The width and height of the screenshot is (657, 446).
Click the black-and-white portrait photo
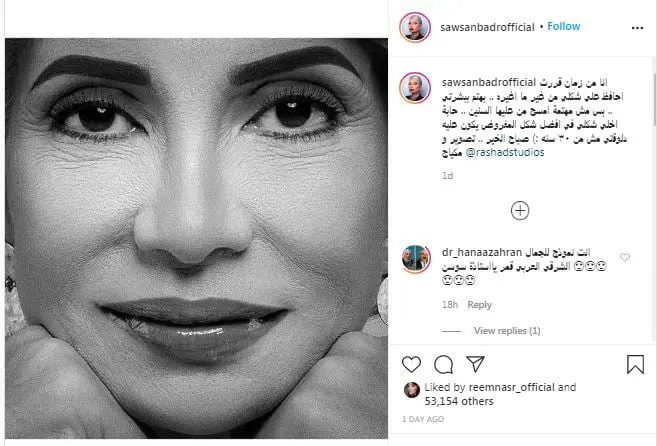click(x=196, y=238)
